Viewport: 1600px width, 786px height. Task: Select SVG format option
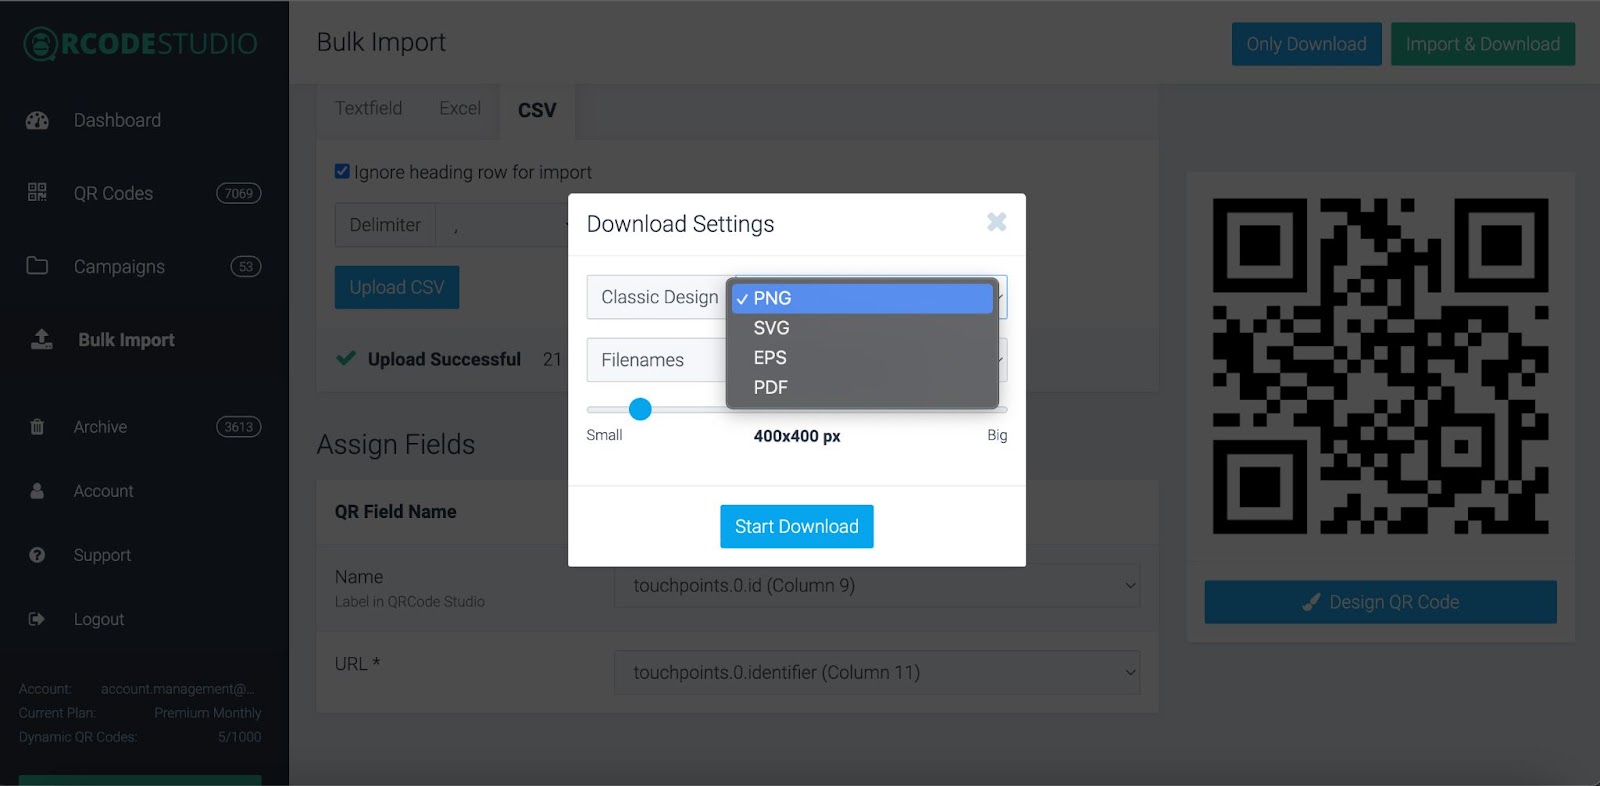click(x=862, y=328)
